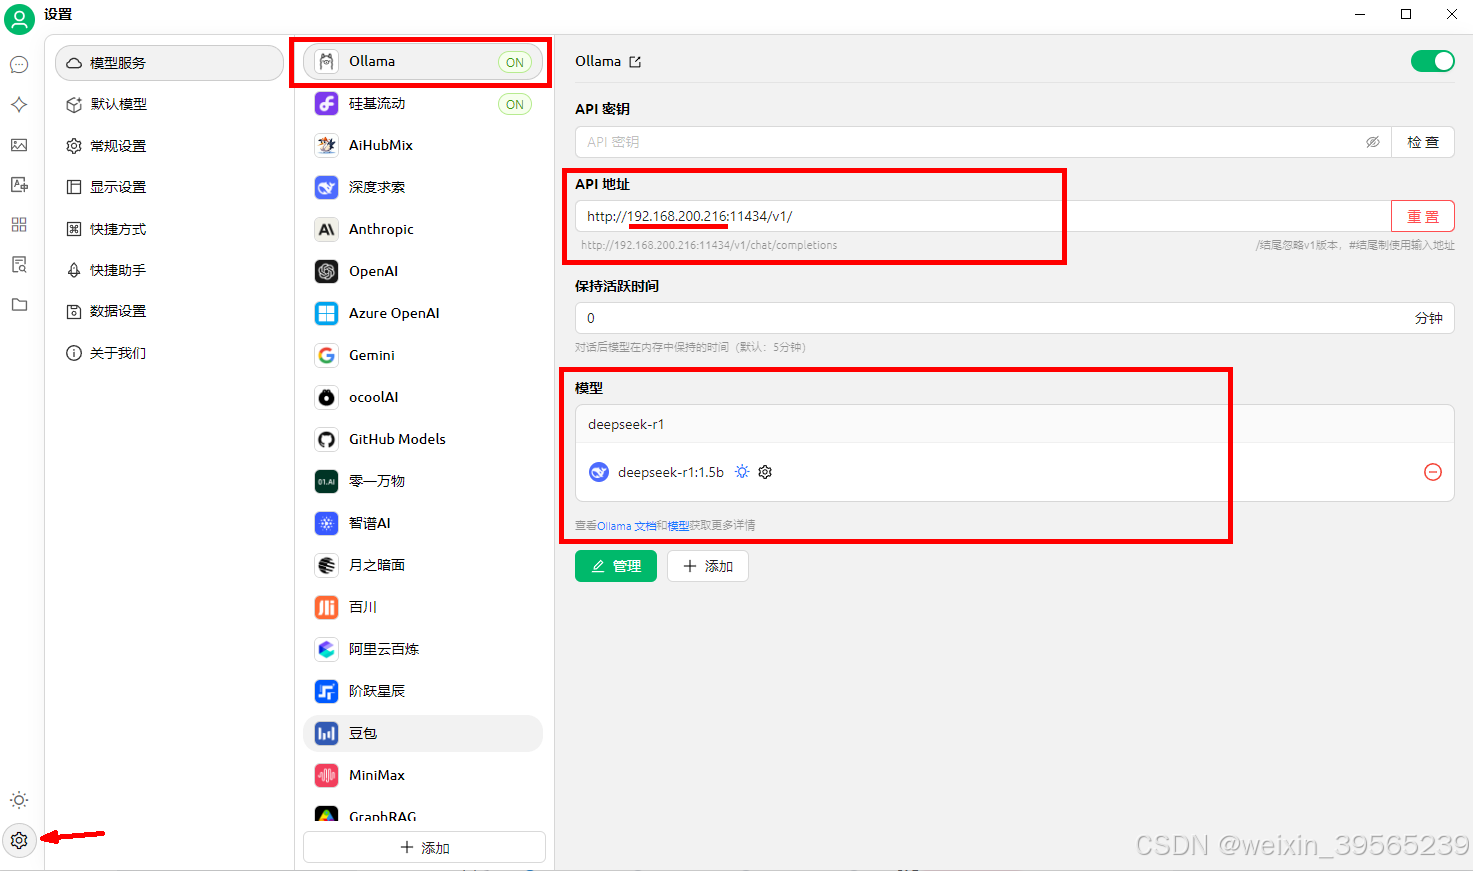
Task: Open 默认模型 settings section
Action: 169,105
